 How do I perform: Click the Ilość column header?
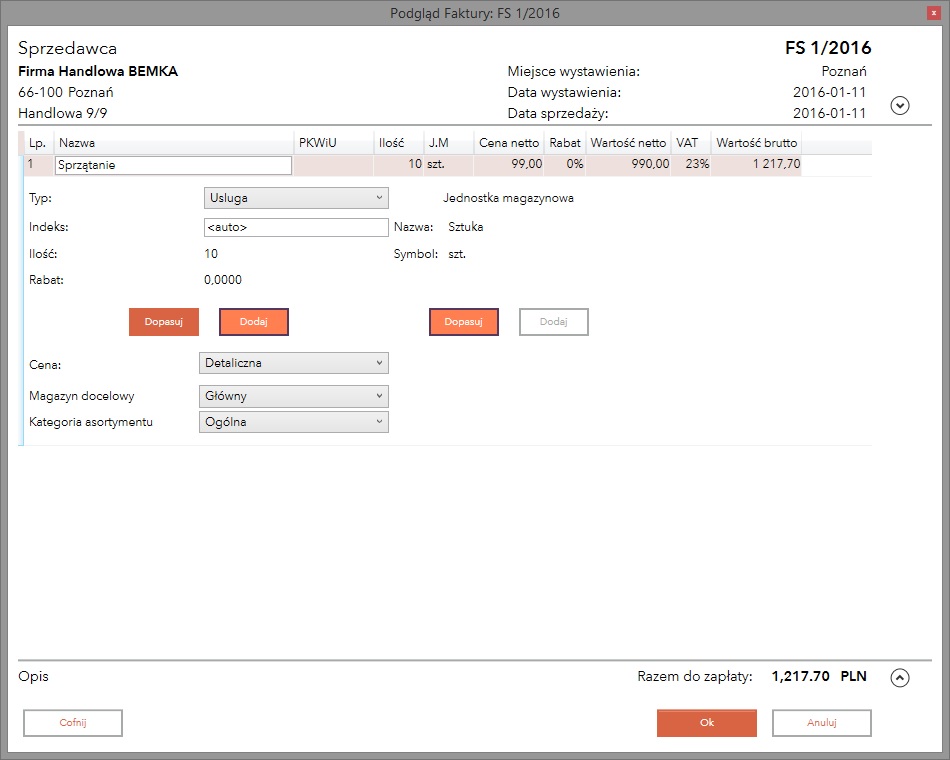coord(399,143)
